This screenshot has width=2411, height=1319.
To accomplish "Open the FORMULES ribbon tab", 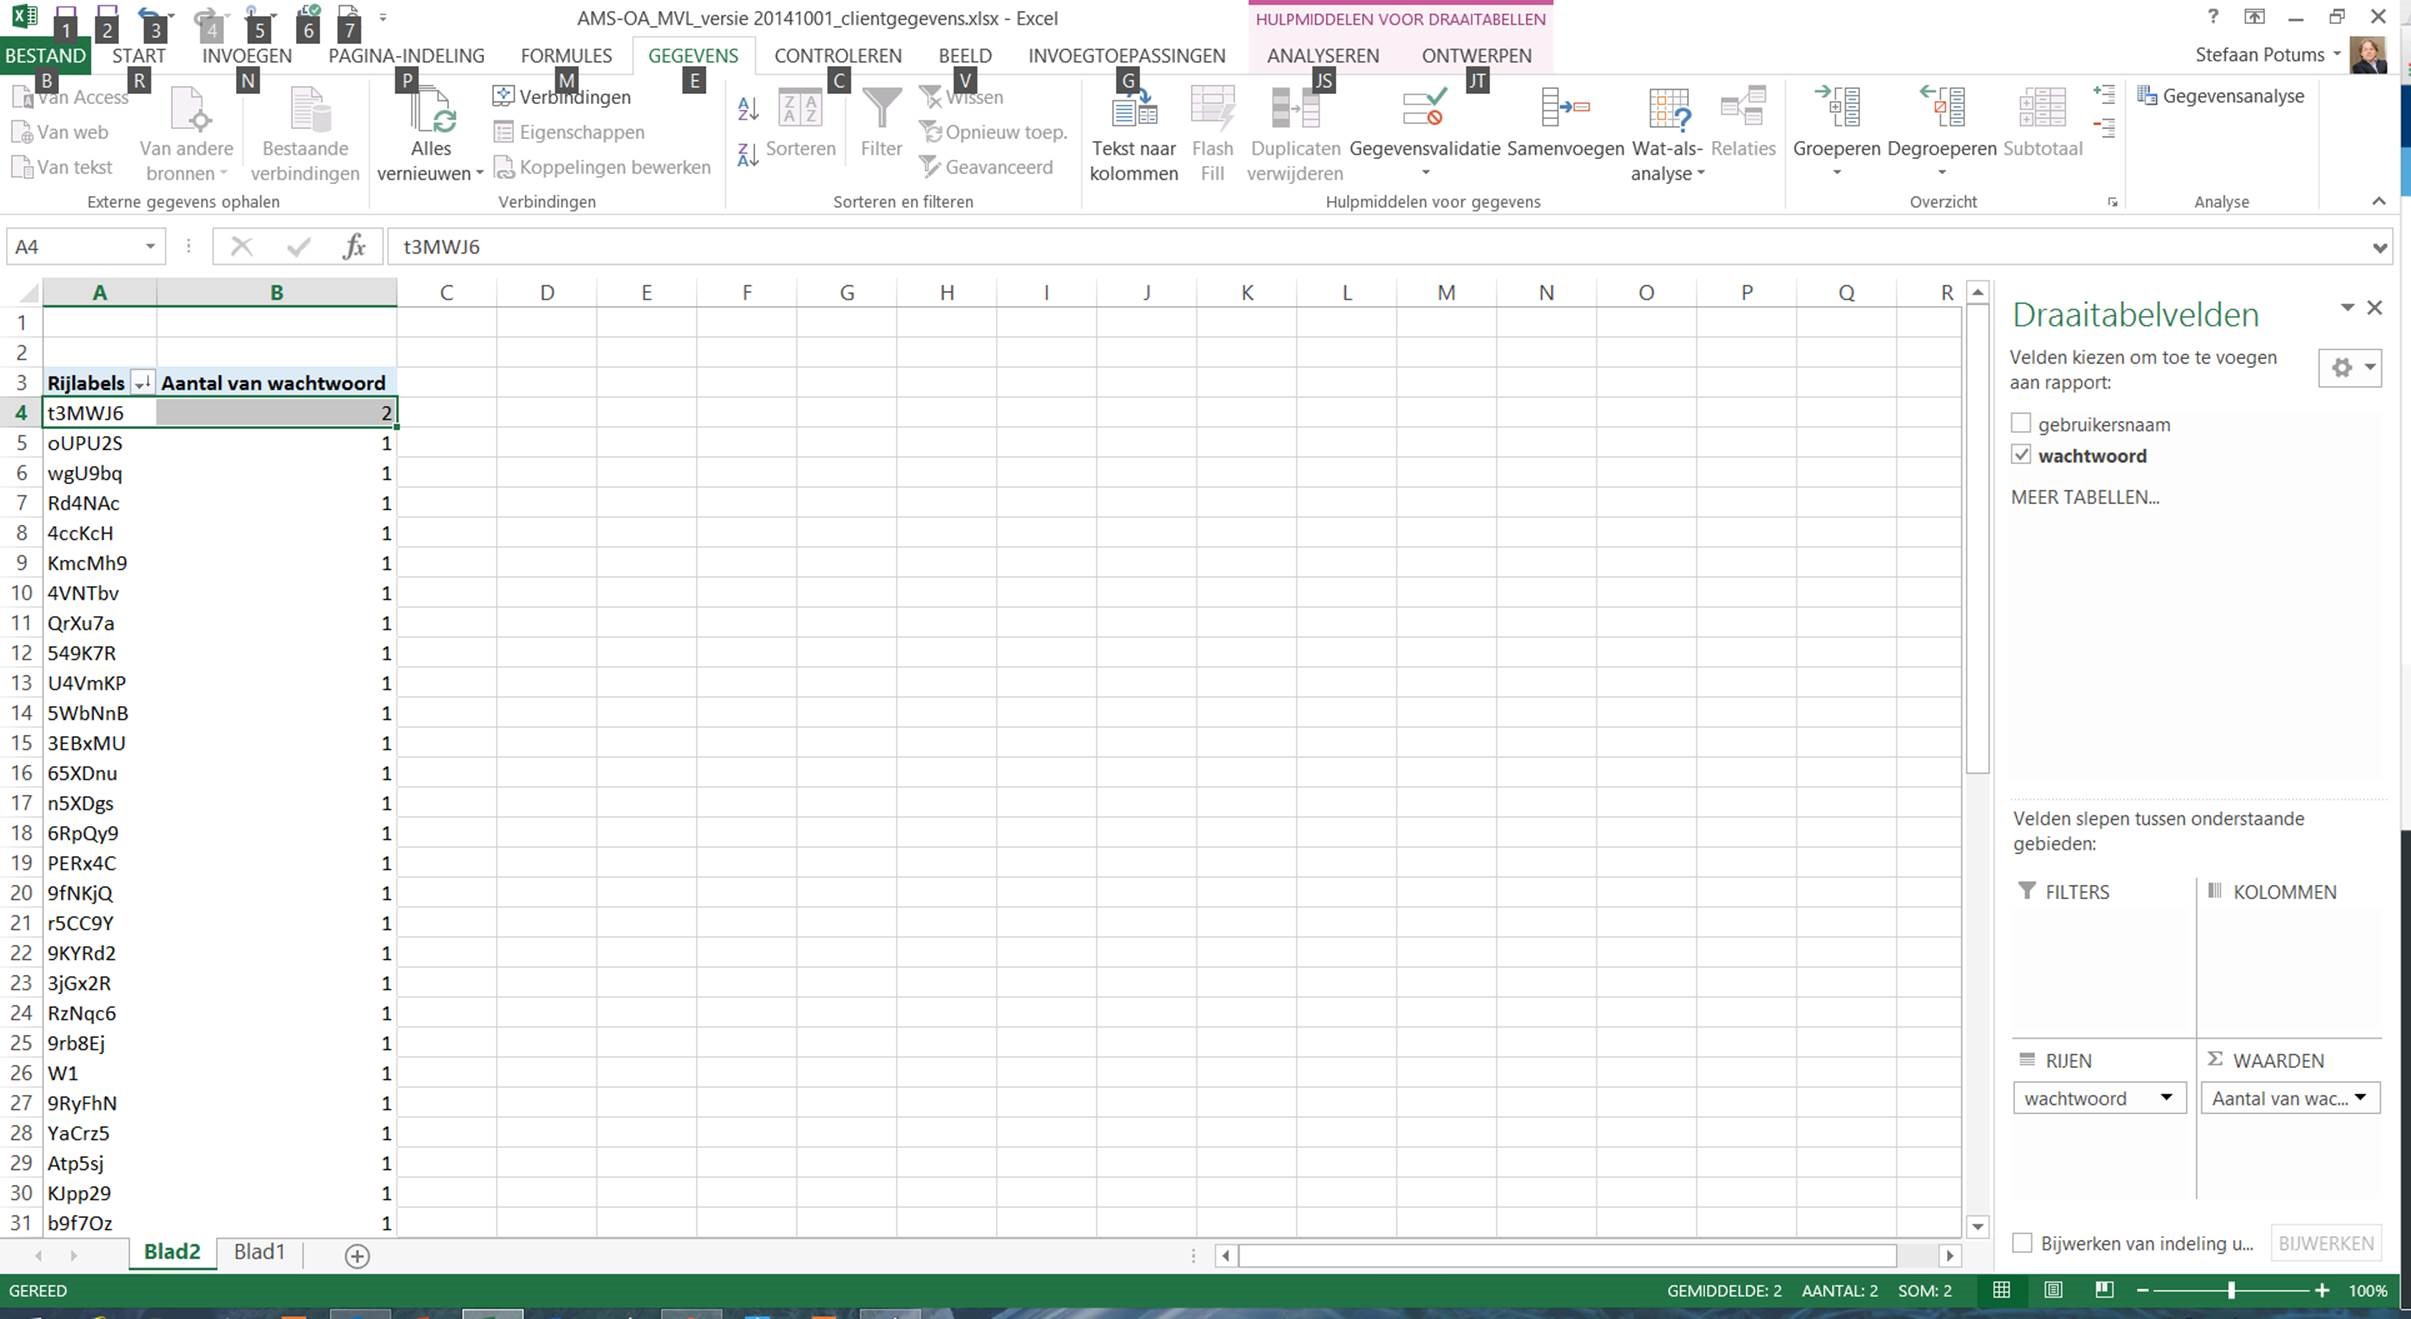I will pos(566,56).
